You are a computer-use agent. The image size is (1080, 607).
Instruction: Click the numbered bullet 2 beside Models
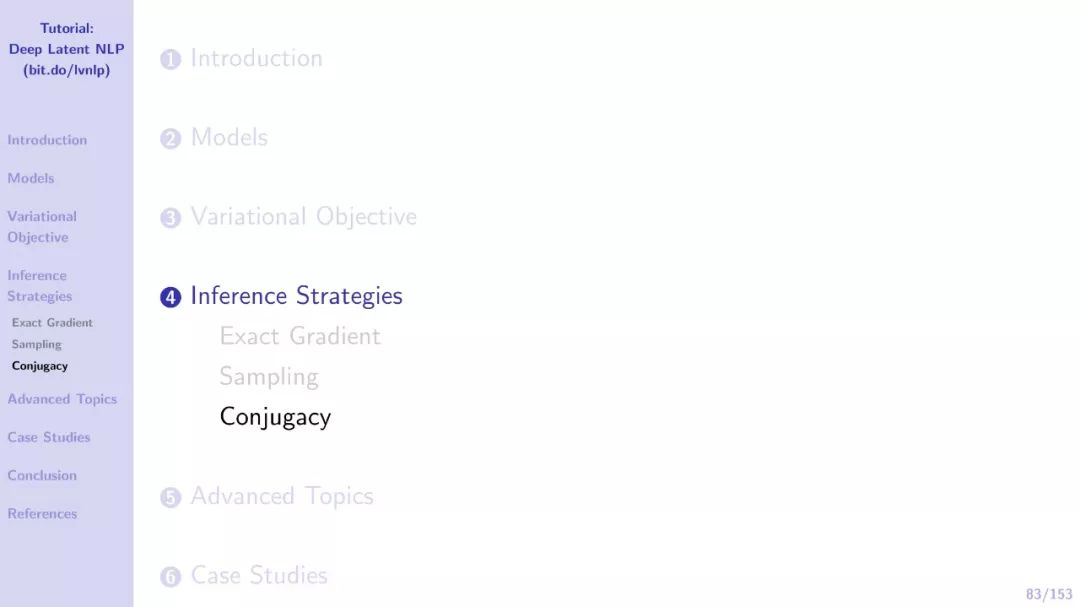(x=170, y=138)
